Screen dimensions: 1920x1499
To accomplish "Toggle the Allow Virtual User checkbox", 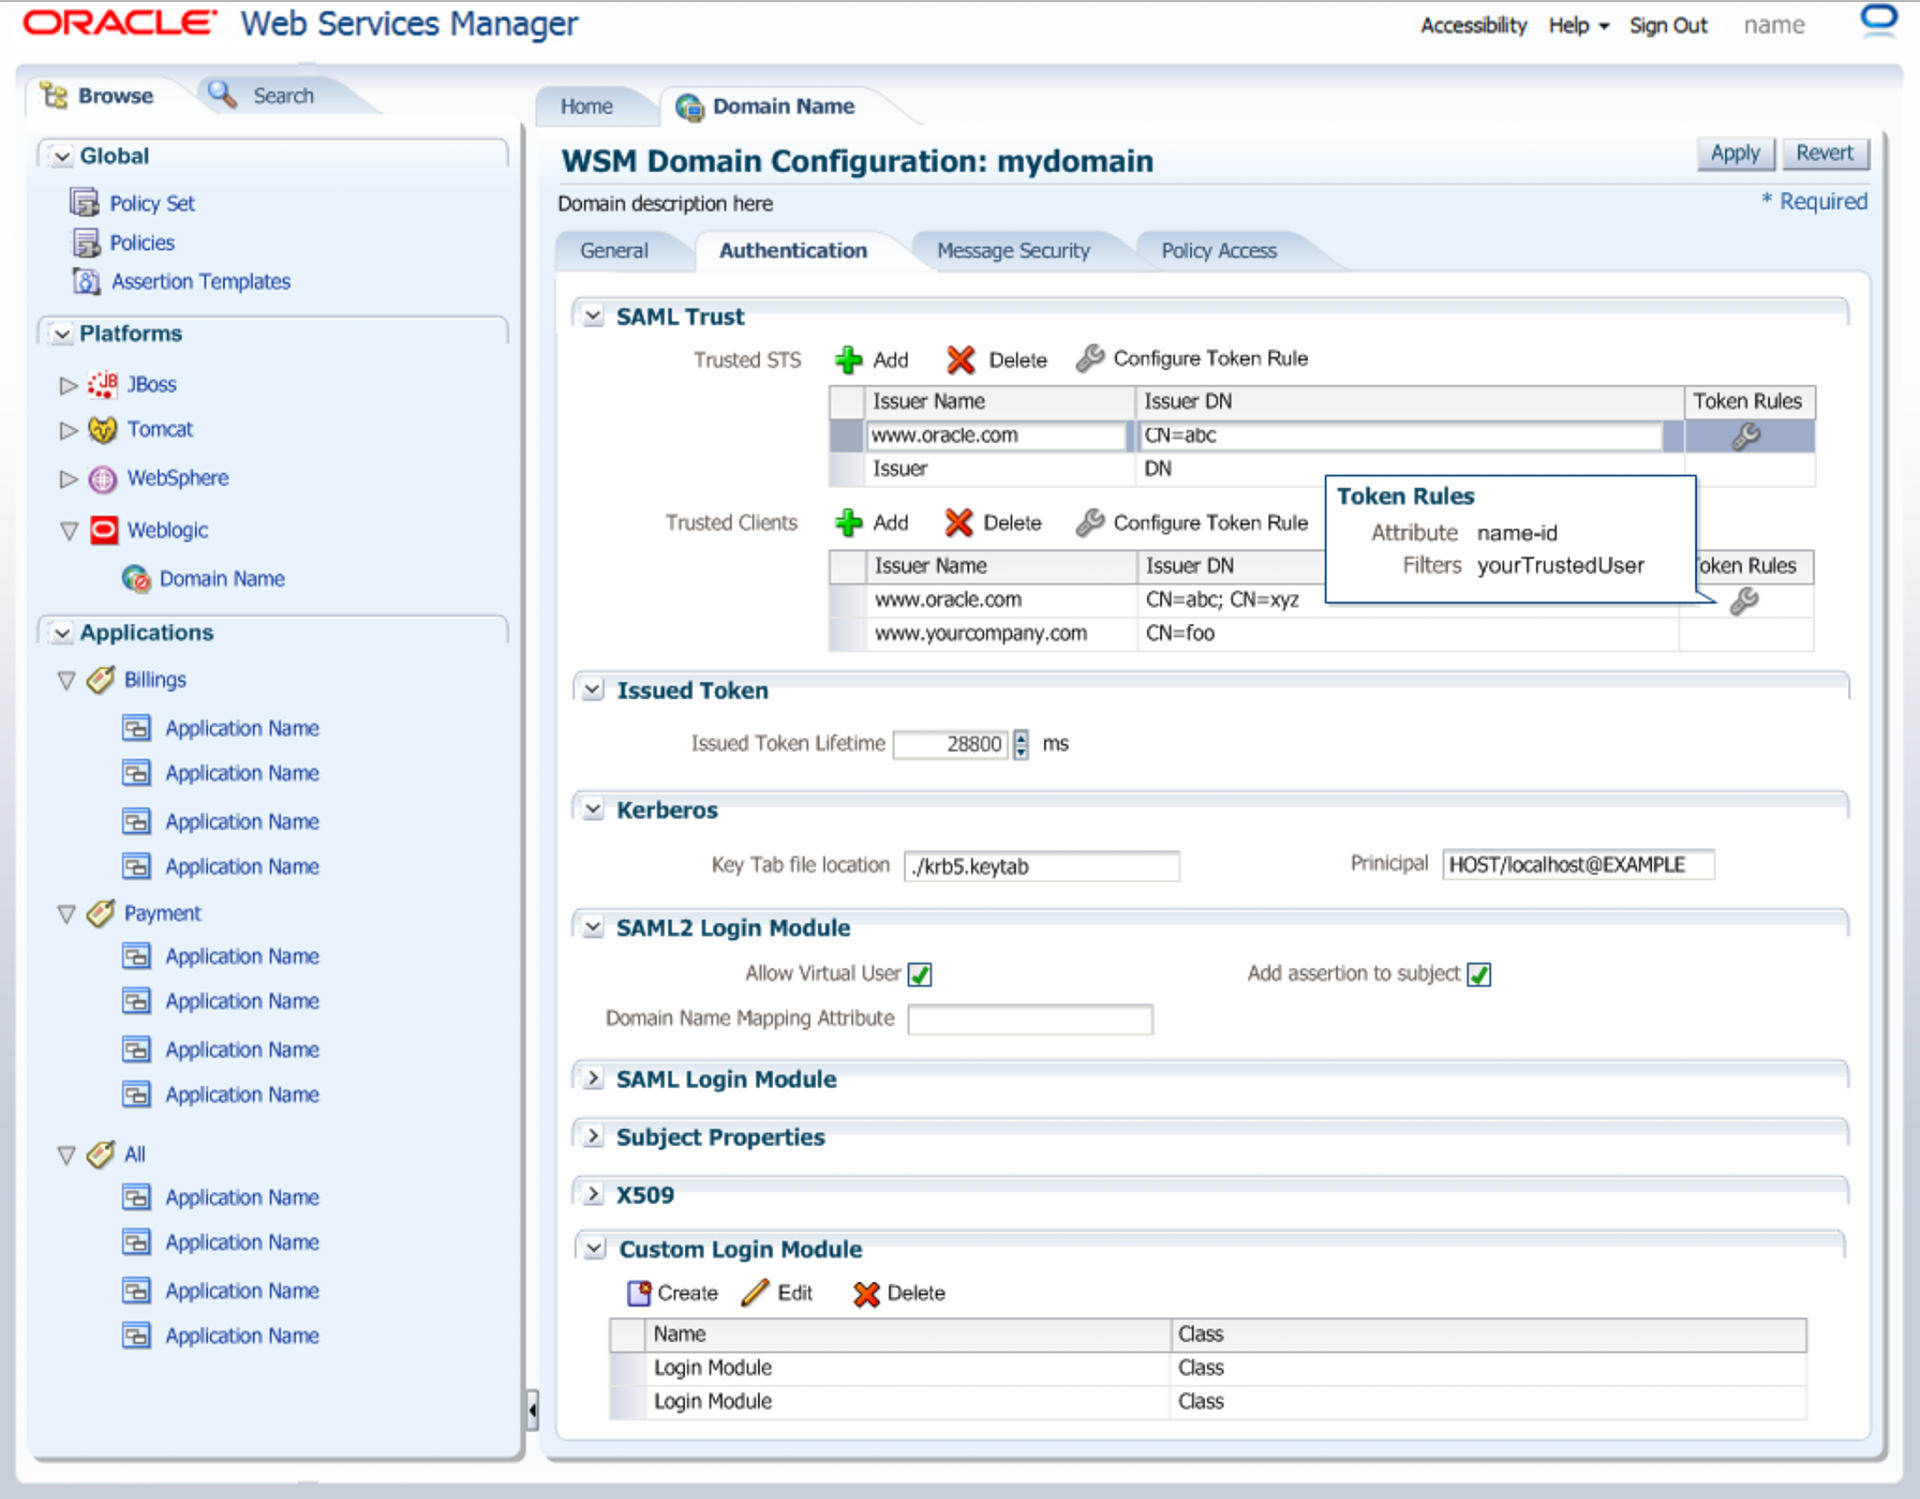I will 920,974.
